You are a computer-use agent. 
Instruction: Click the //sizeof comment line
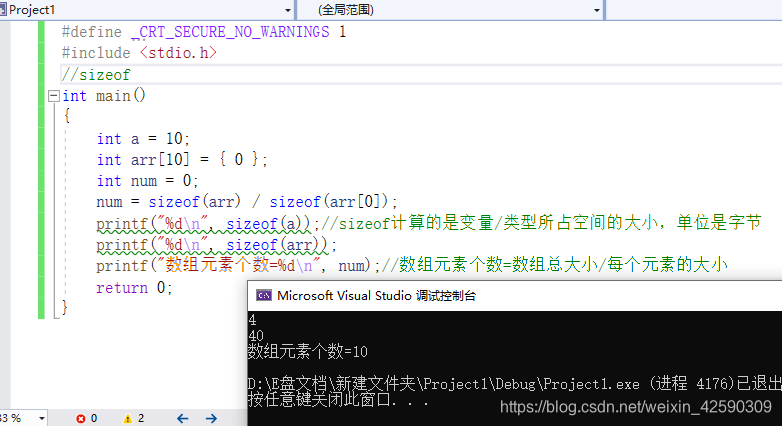[x=96, y=75]
